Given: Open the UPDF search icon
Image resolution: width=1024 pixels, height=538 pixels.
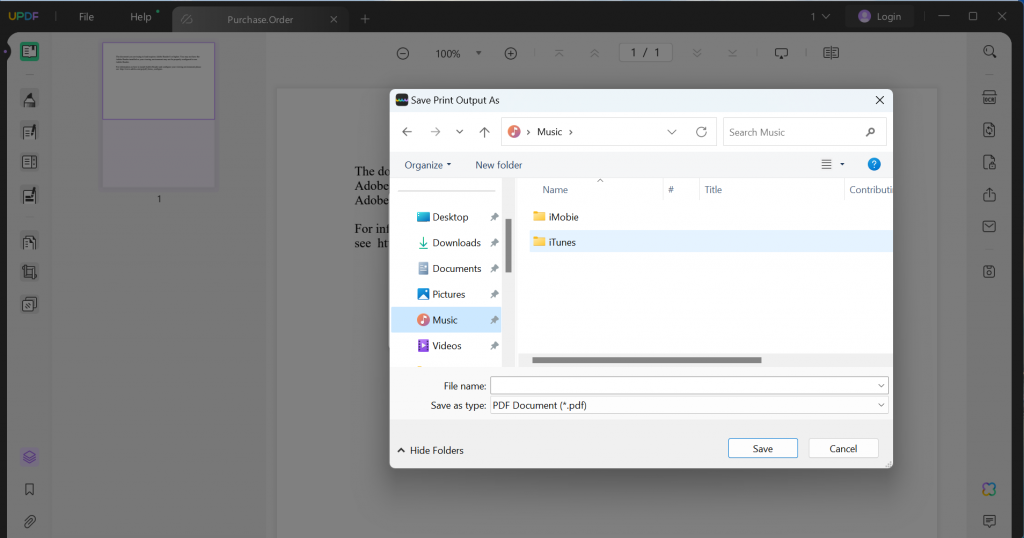Looking at the screenshot, I should pos(989,52).
